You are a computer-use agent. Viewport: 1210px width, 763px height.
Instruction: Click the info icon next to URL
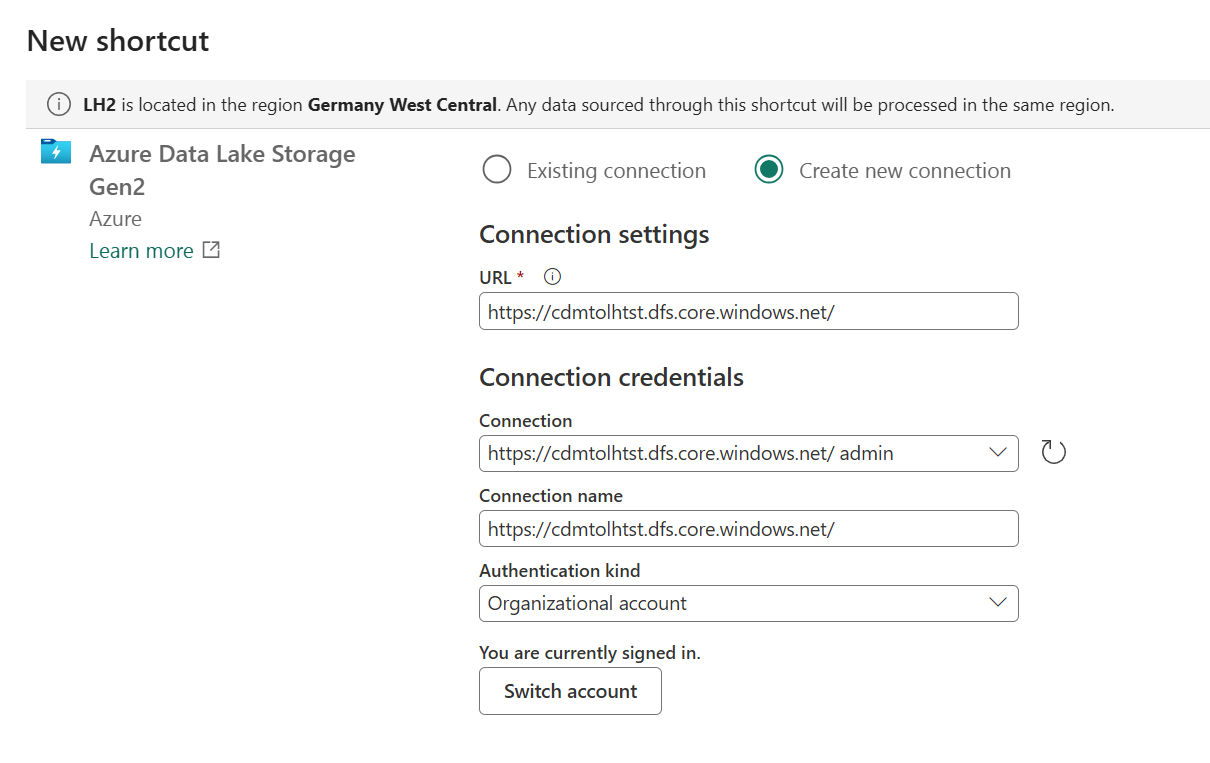pyautogui.click(x=551, y=276)
